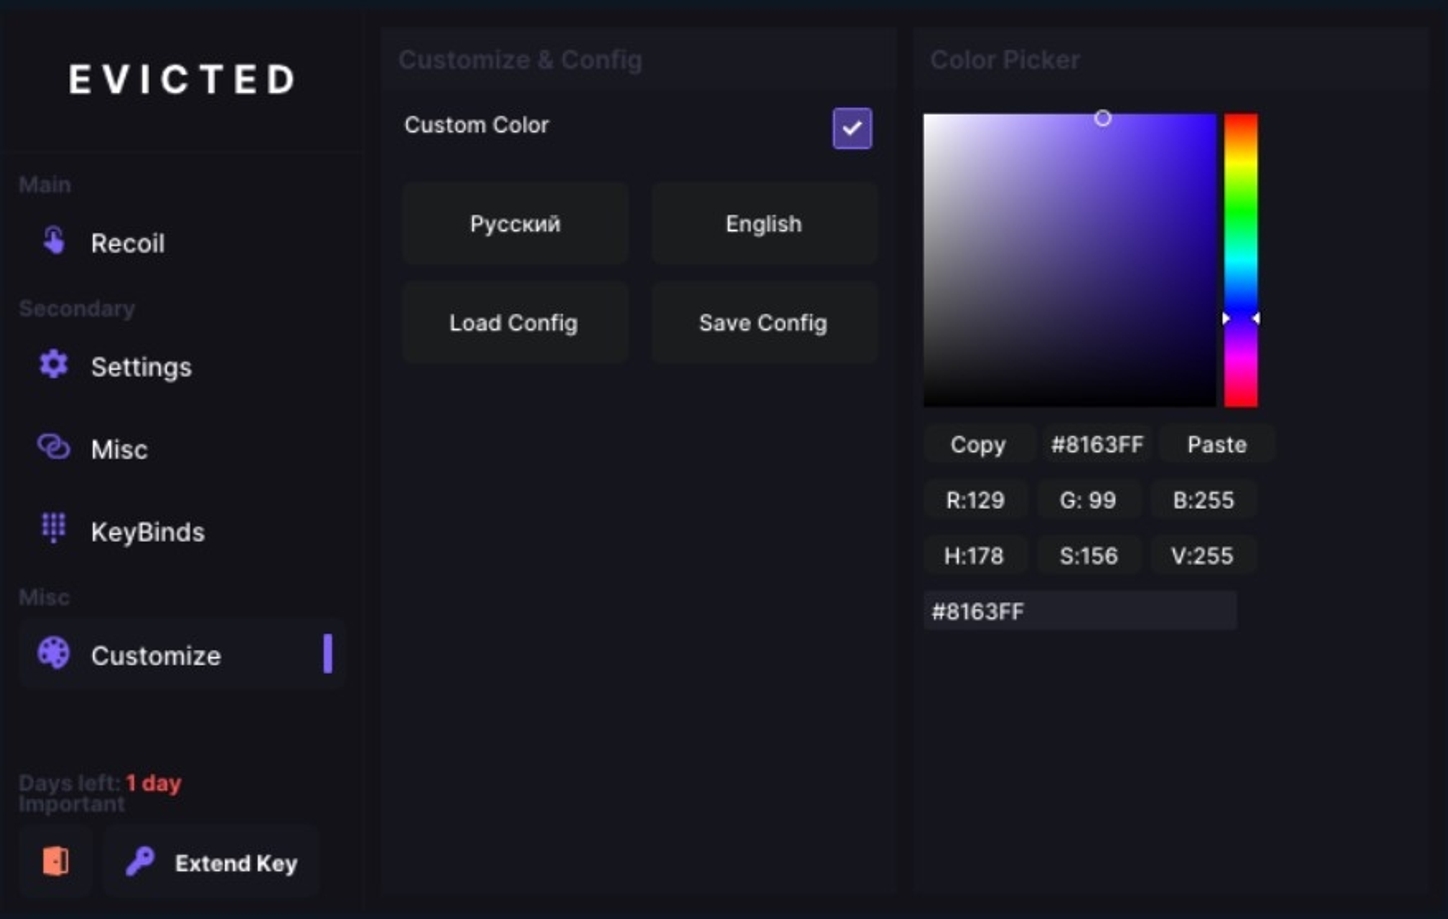Save current config

[763, 322]
